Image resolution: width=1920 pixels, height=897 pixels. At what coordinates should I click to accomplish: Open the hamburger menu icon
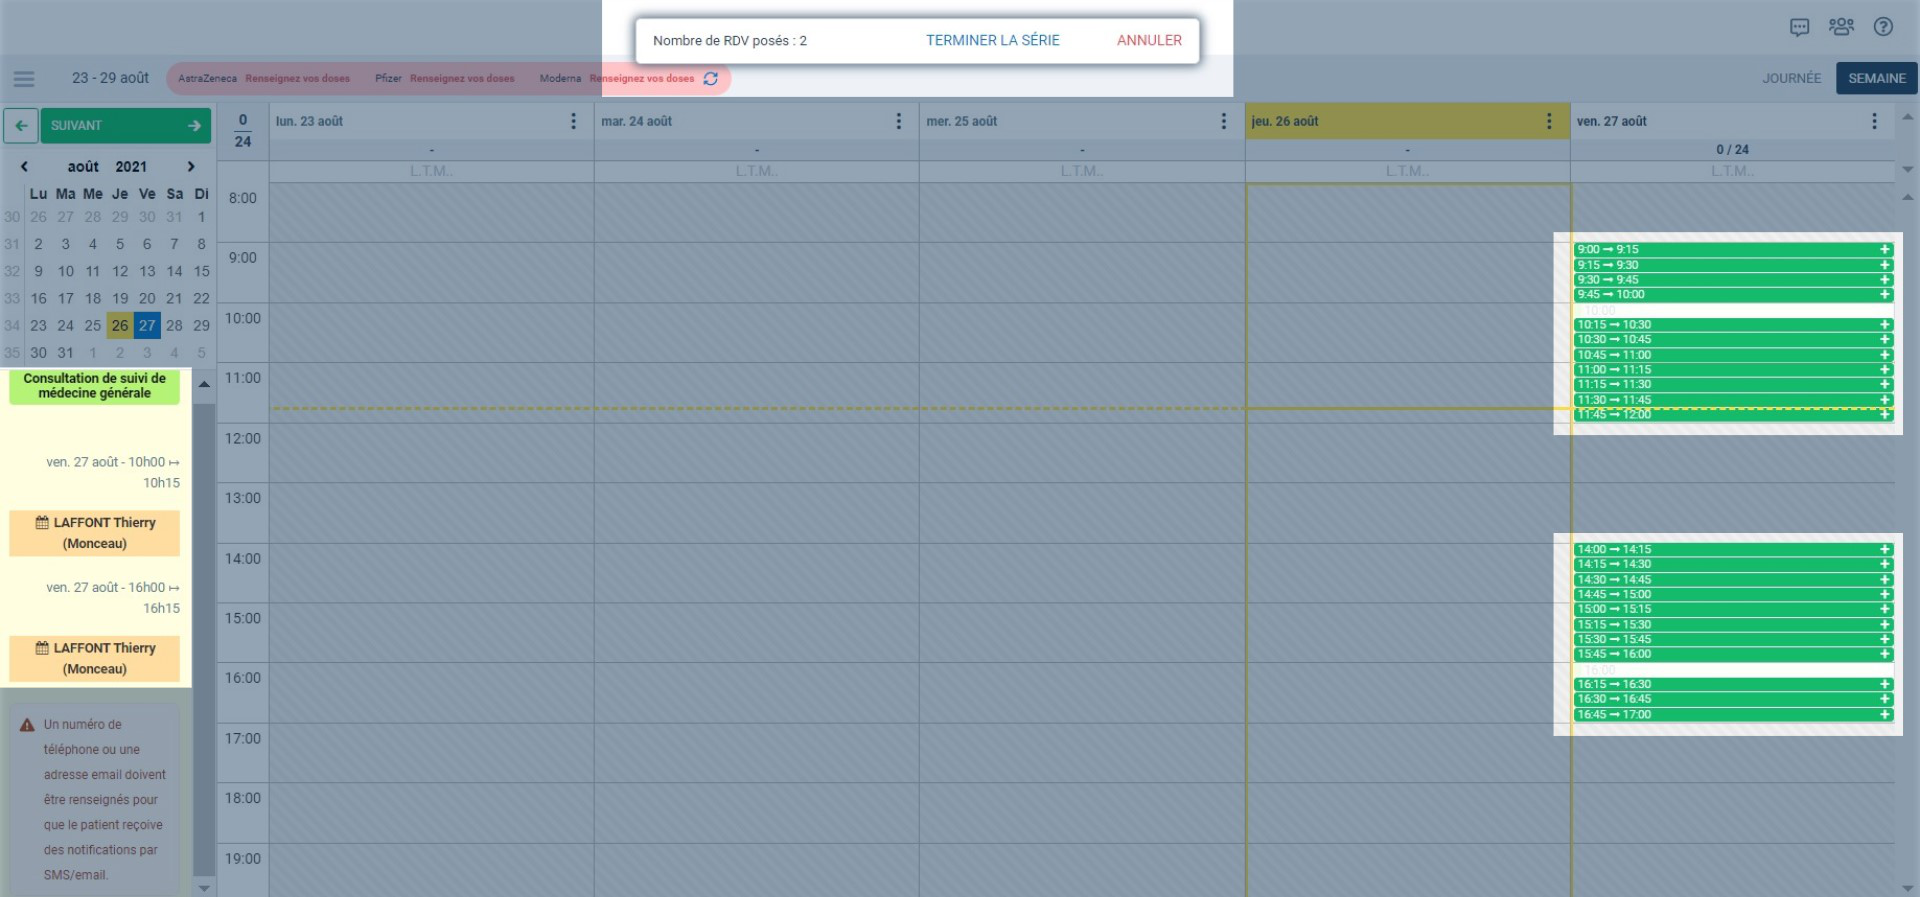click(x=24, y=78)
